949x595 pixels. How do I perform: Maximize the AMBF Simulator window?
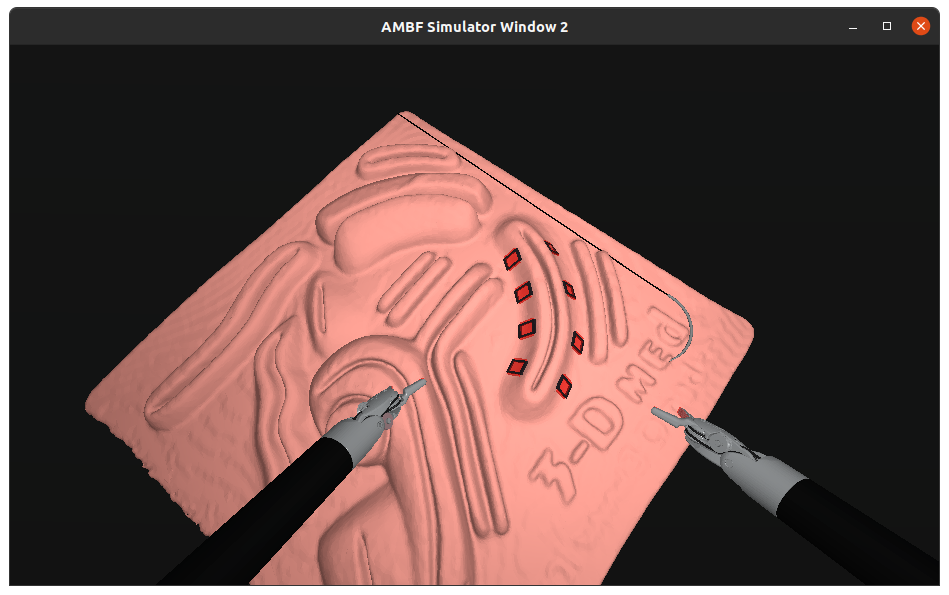pyautogui.click(x=886, y=27)
